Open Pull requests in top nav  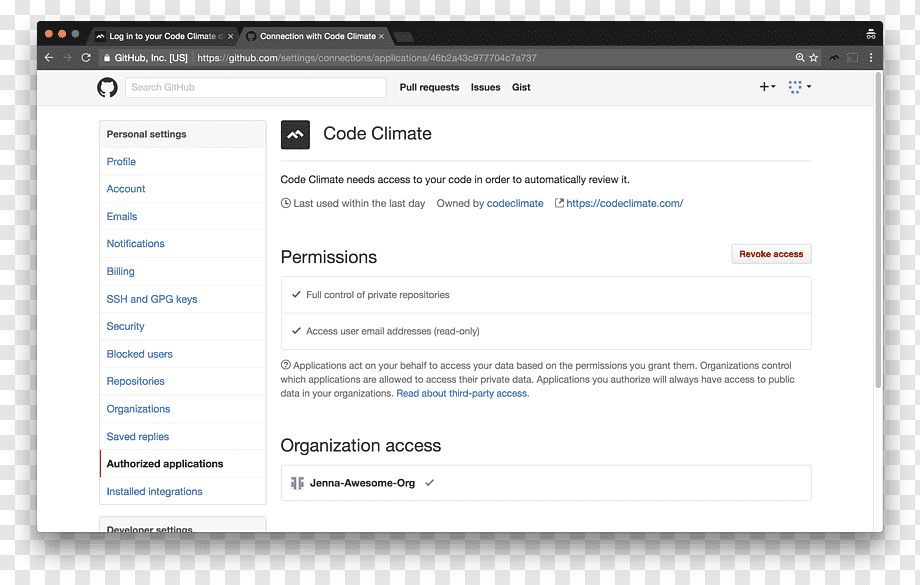pyautogui.click(x=429, y=87)
